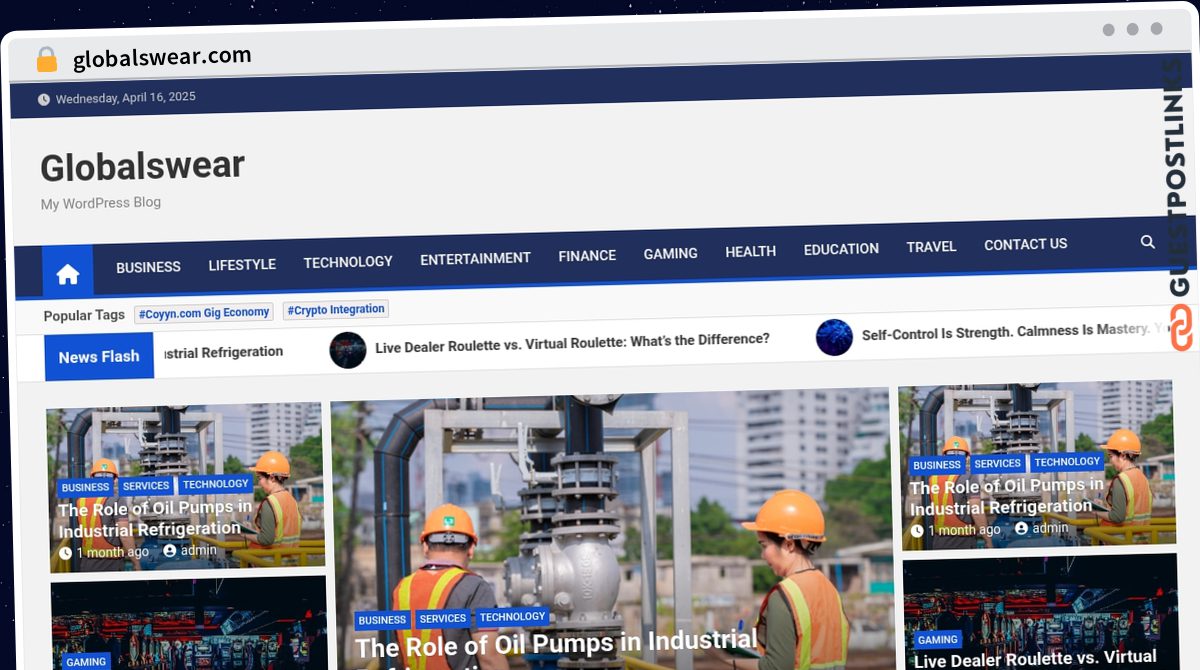This screenshot has width=1200, height=670.
Task: Click the SERVICES badge on the center featured post
Action: click(443, 619)
